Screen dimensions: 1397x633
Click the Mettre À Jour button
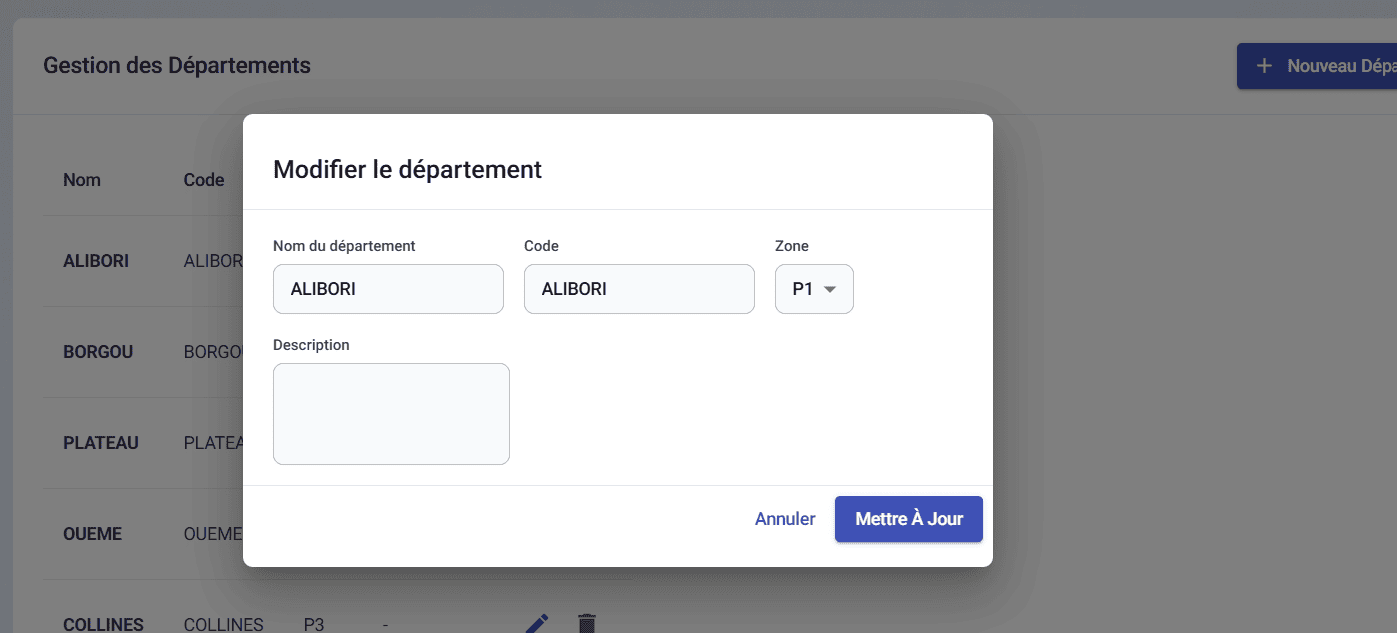click(x=909, y=519)
